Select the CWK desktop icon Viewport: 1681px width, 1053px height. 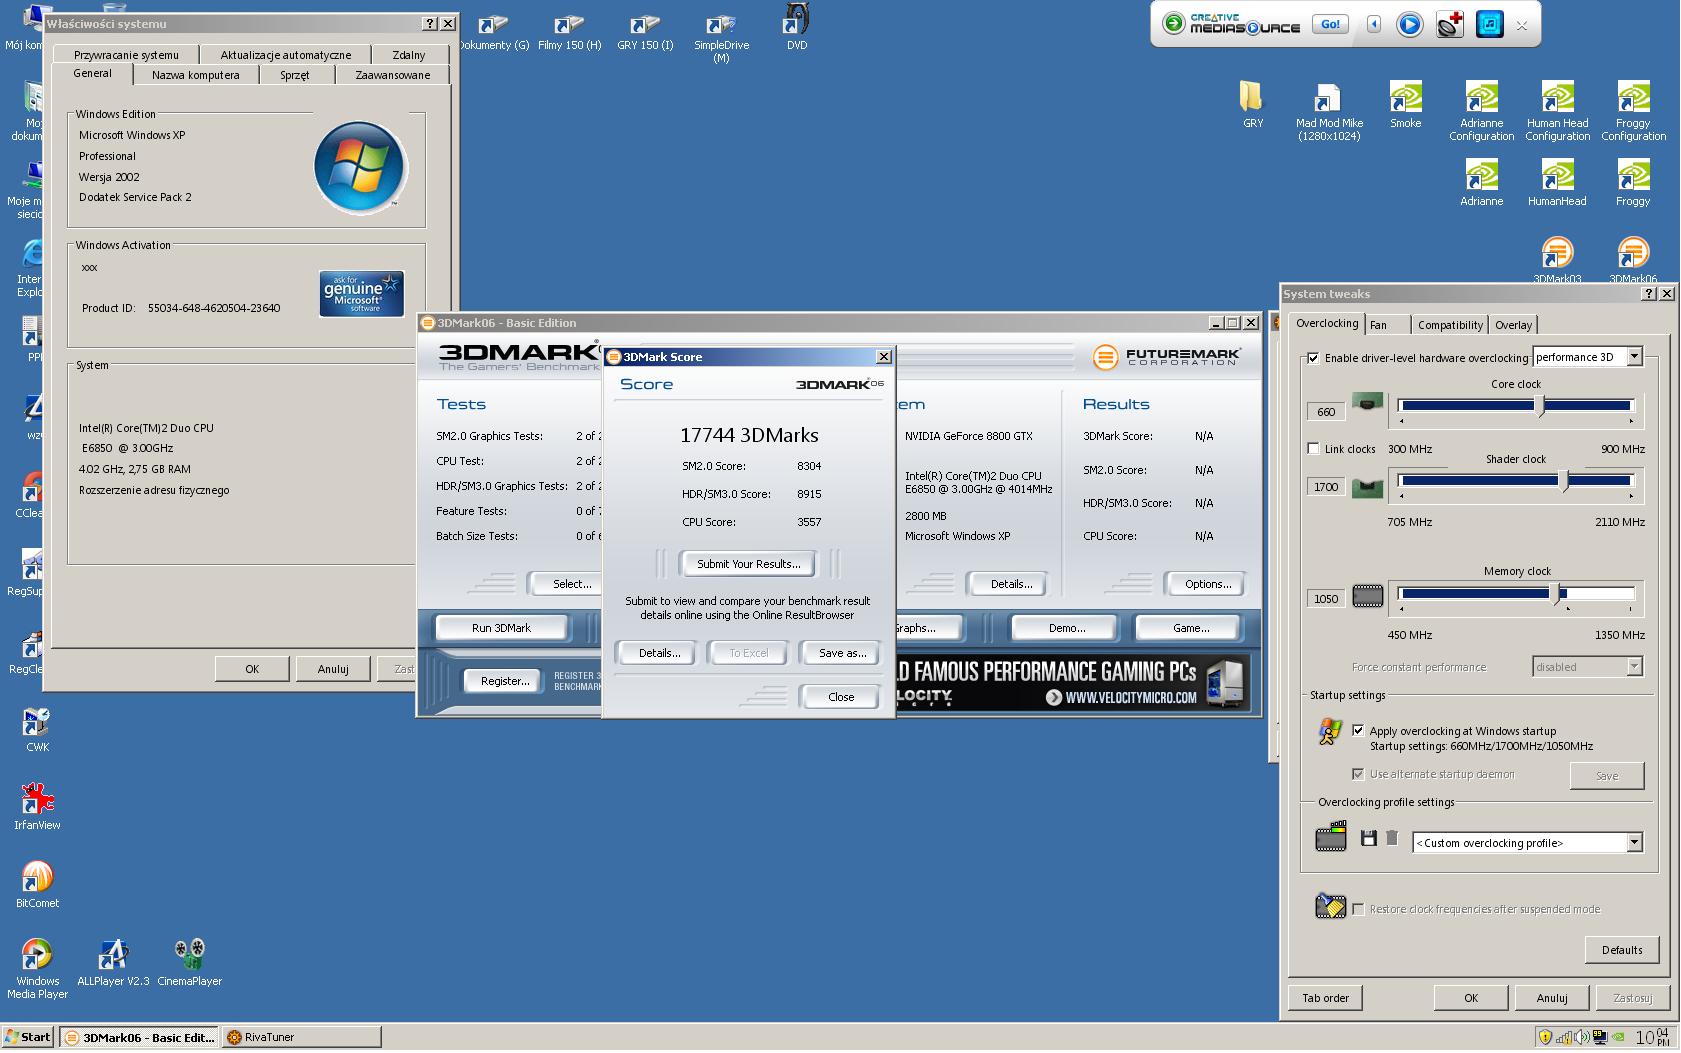pos(37,728)
